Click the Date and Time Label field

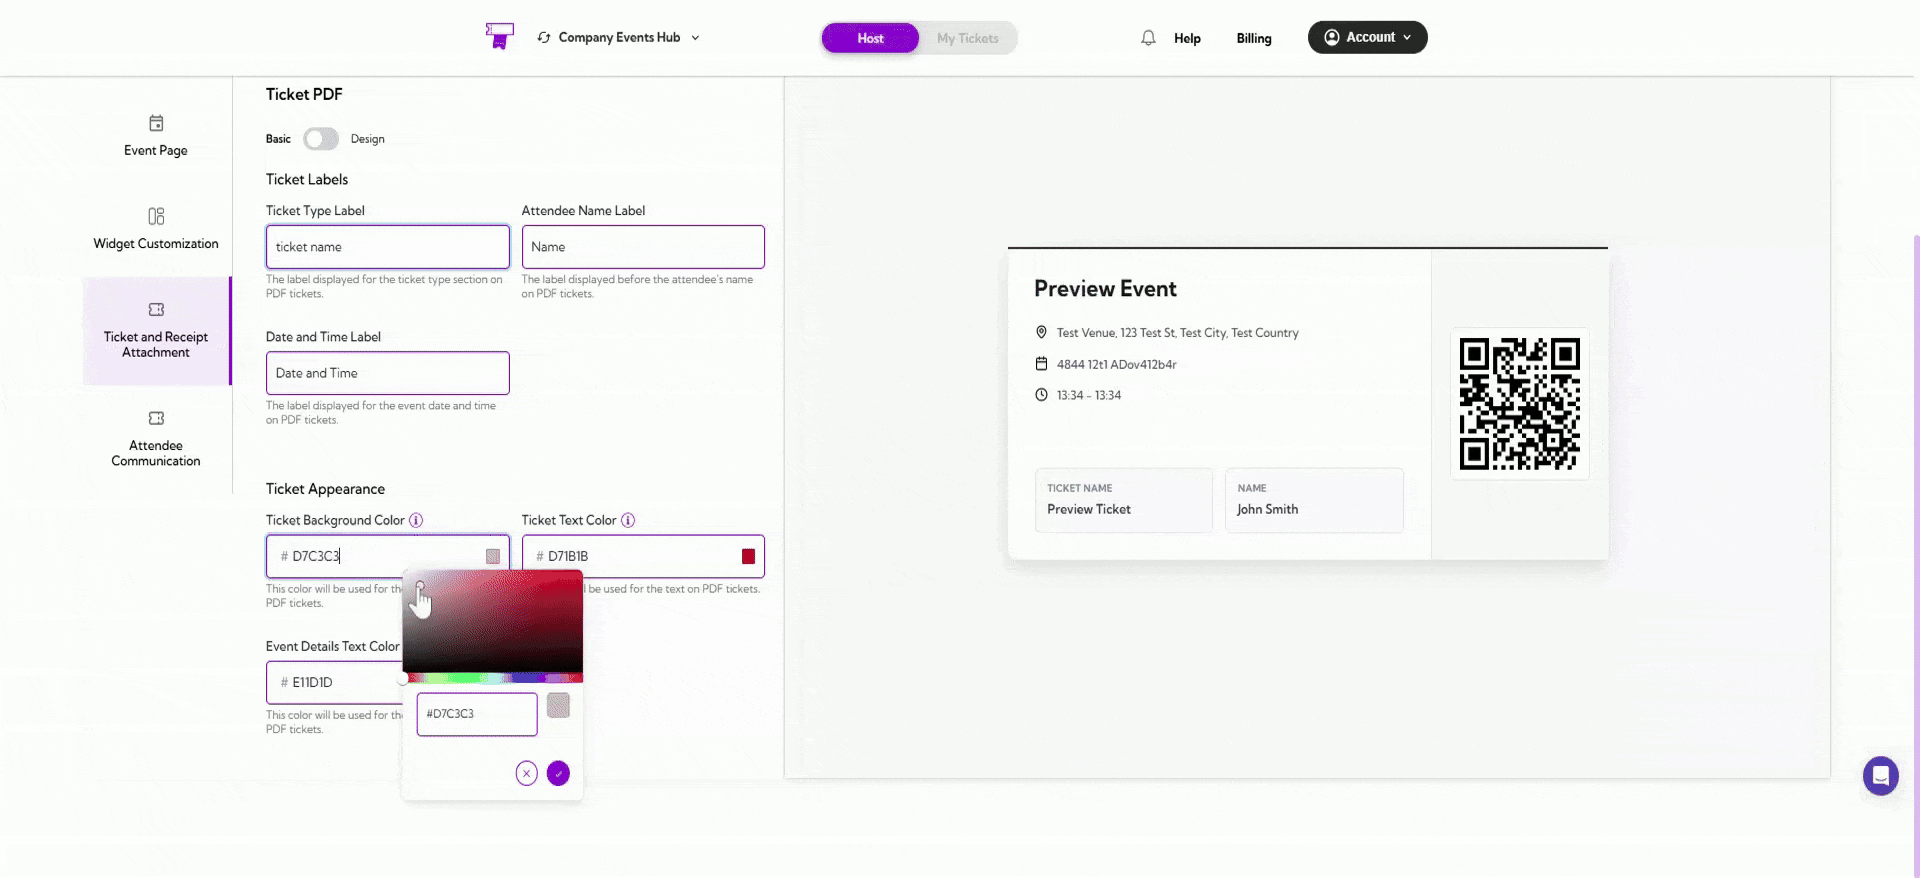[388, 373]
